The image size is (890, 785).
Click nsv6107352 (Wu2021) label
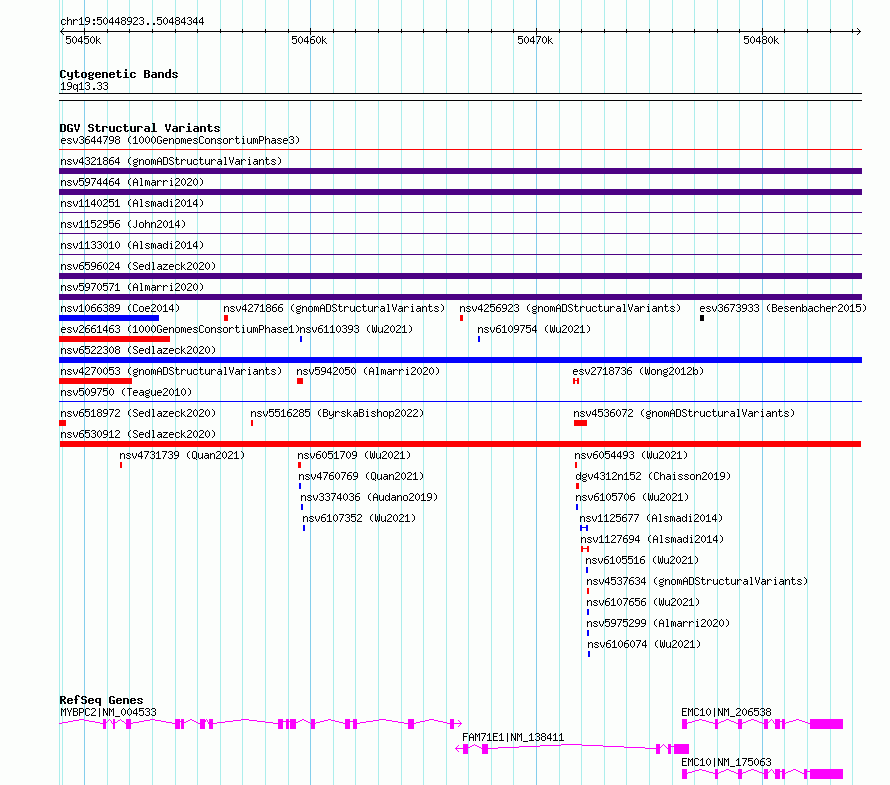(x=359, y=518)
